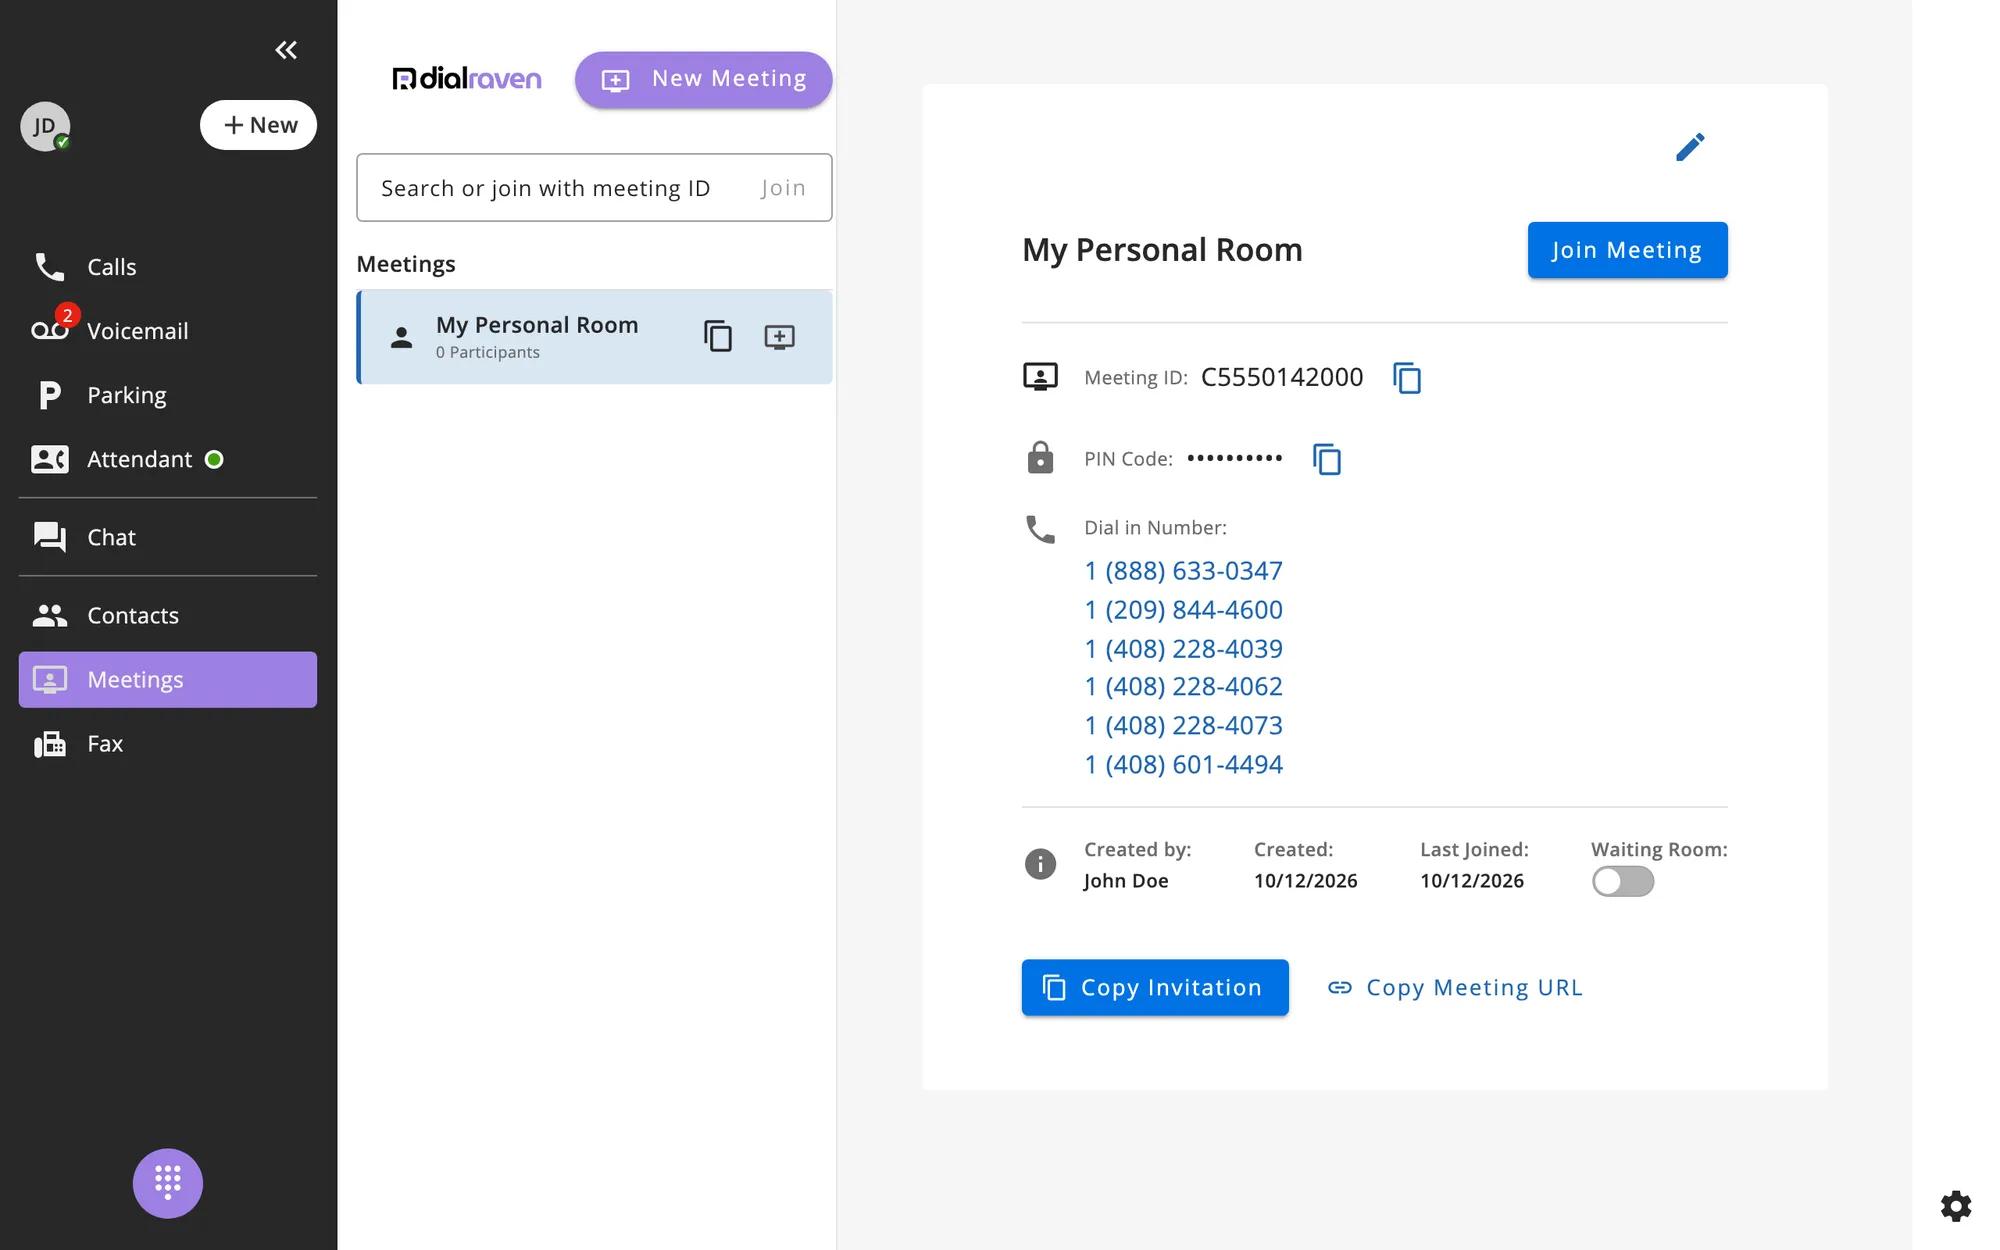Click the dialraven logo
2000x1250 pixels.
point(467,78)
